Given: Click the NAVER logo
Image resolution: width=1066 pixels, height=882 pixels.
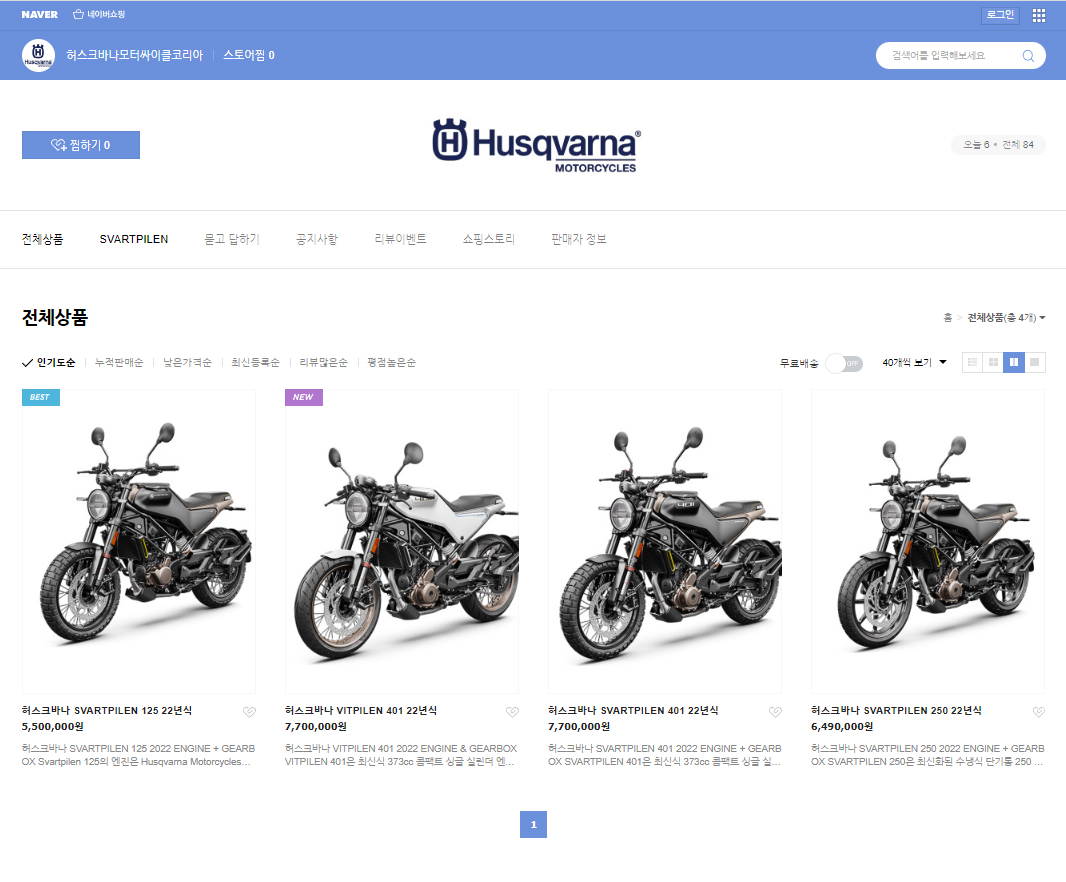Looking at the screenshot, I should click(39, 14).
